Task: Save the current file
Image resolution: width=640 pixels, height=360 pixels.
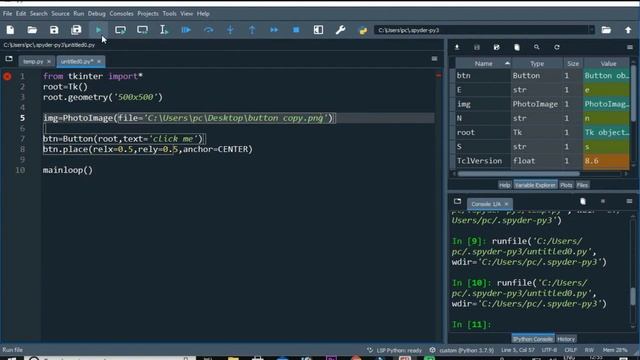Action: pyautogui.click(x=54, y=30)
